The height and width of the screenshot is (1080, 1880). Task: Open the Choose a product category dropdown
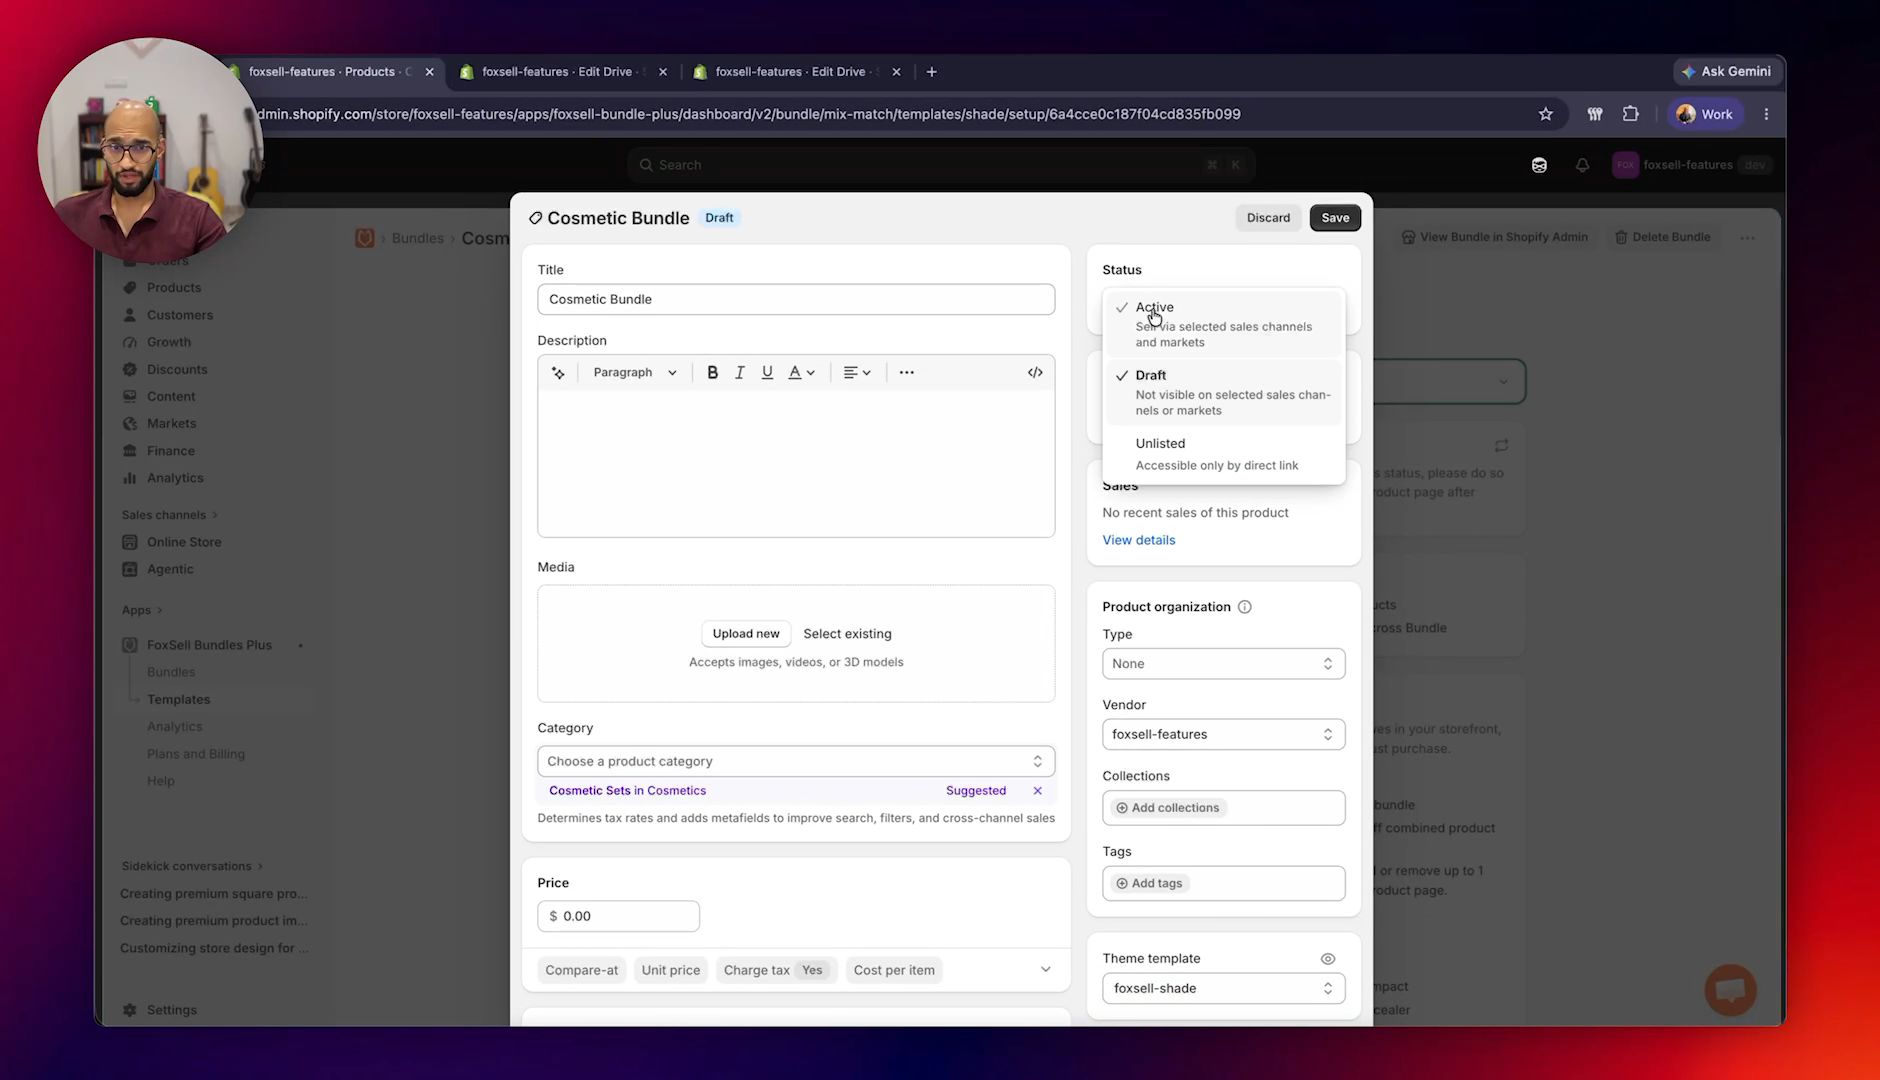[796, 761]
